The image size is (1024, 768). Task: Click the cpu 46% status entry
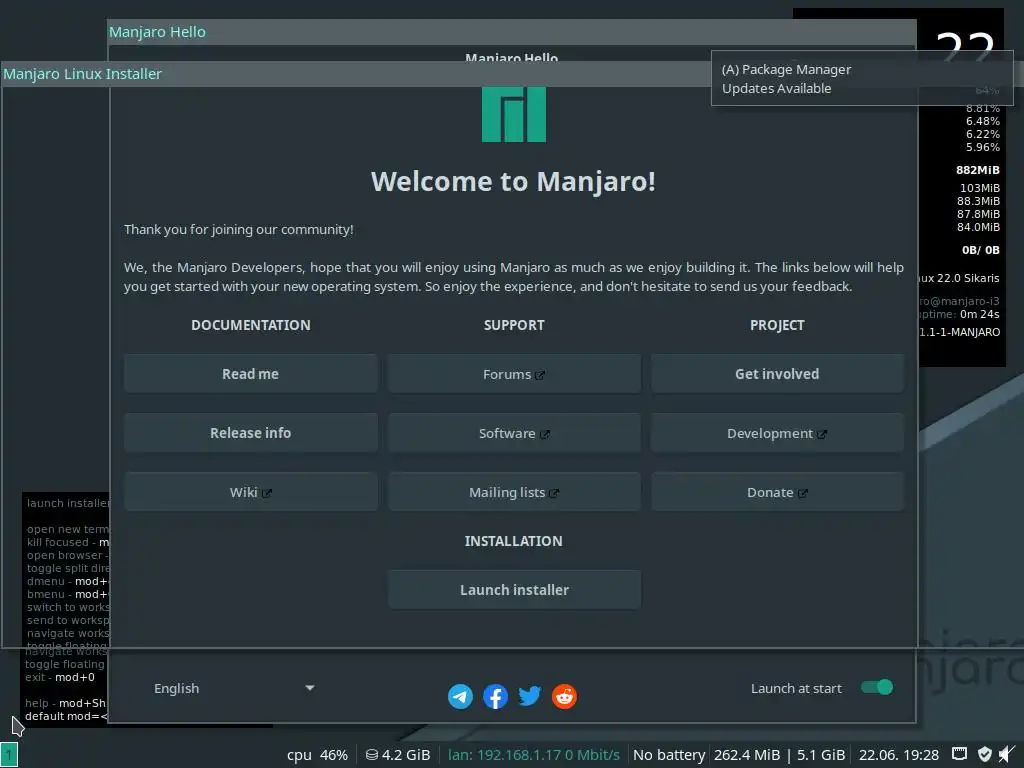pos(317,755)
